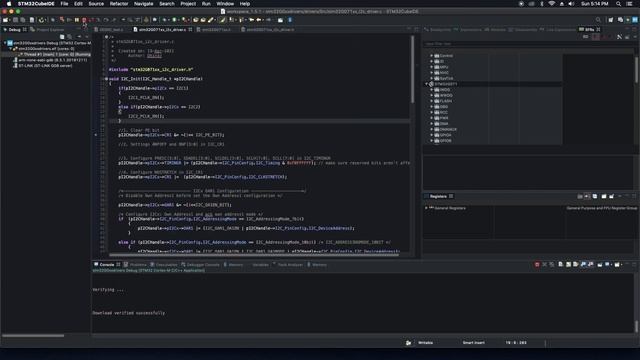The width and height of the screenshot is (640, 360).
Task: Click the menu bar clock Sun 5:14 PM
Action: [x=595, y=4]
